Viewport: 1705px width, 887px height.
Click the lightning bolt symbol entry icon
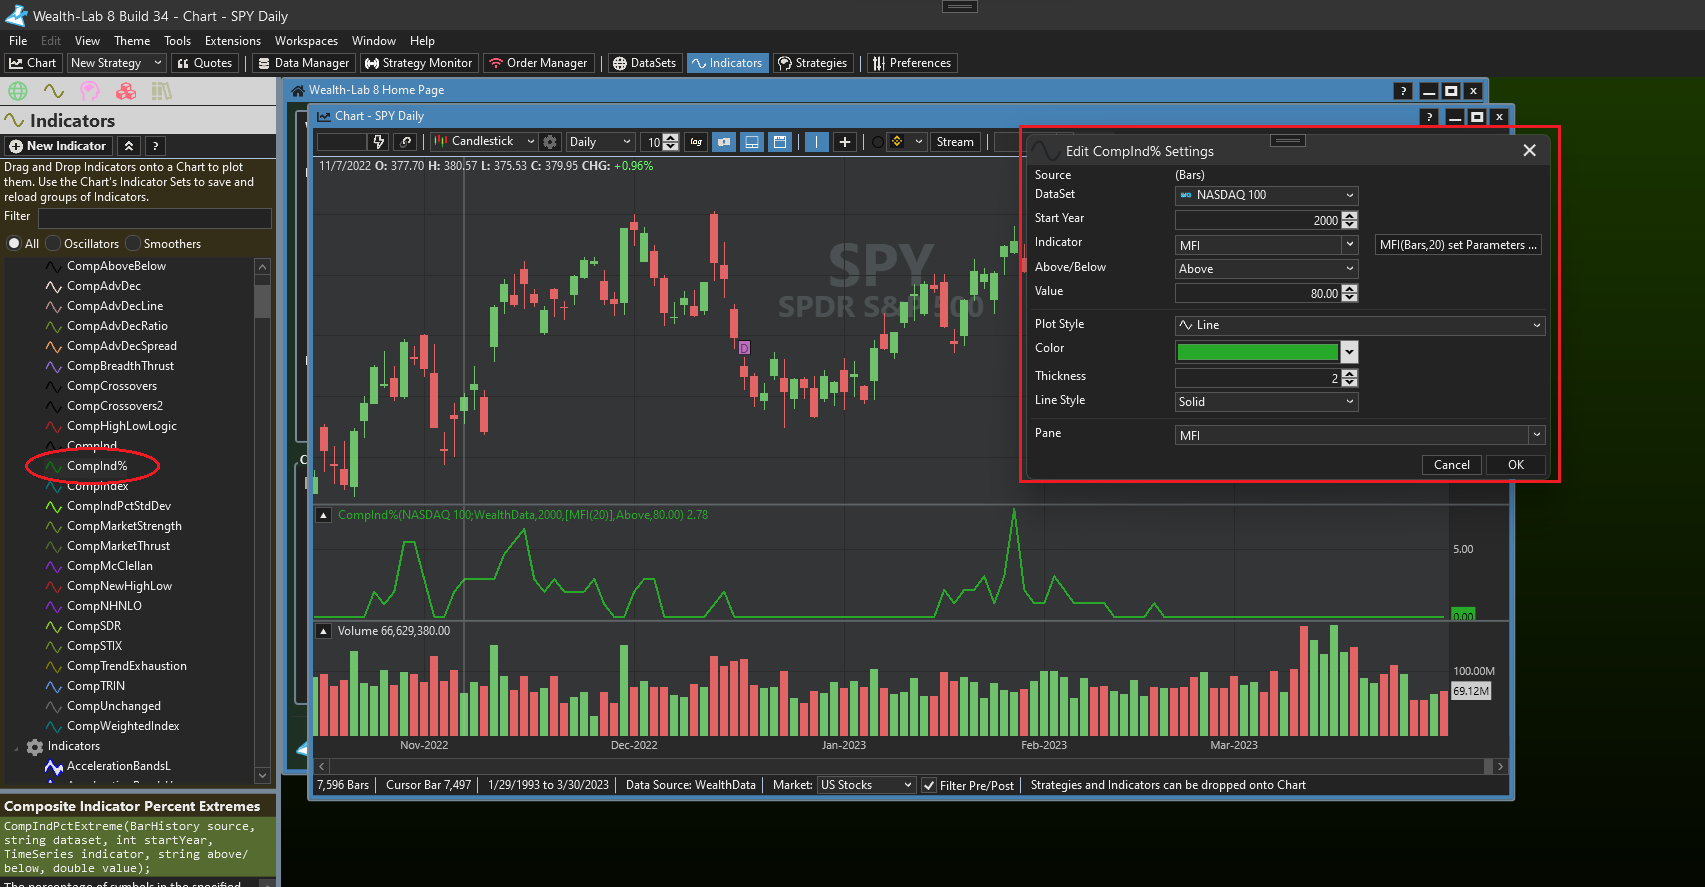coord(378,142)
